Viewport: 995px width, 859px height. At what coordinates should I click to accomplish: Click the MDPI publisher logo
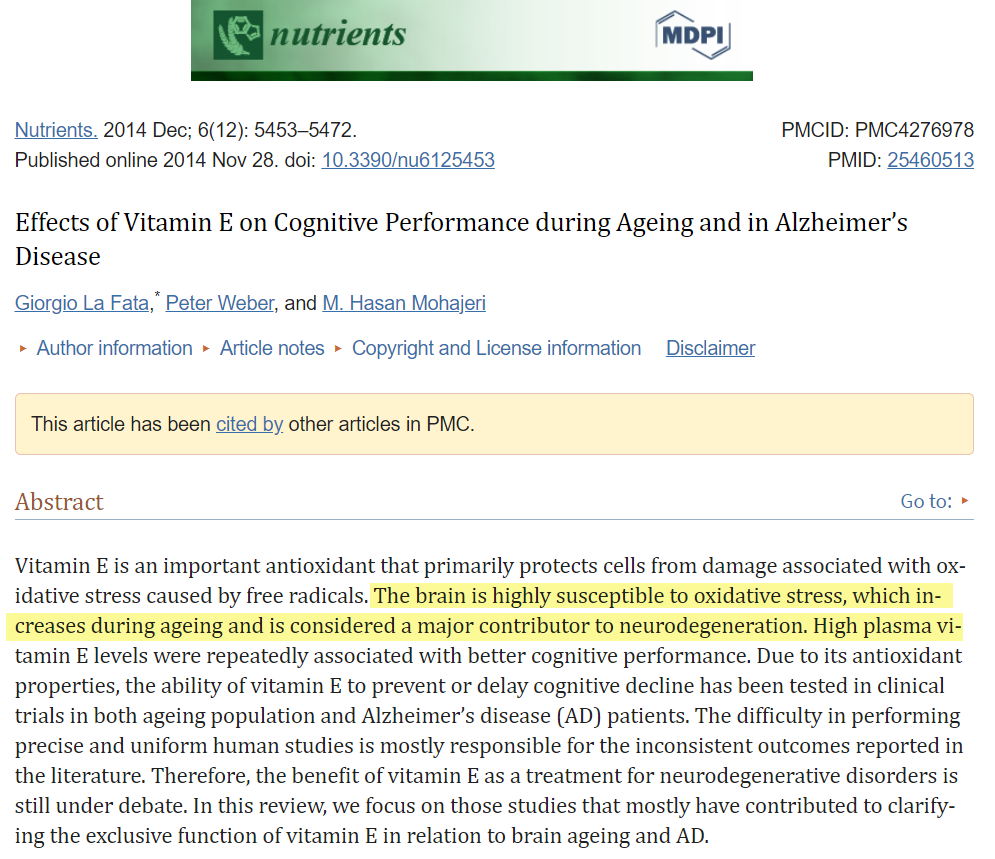[x=693, y=35]
